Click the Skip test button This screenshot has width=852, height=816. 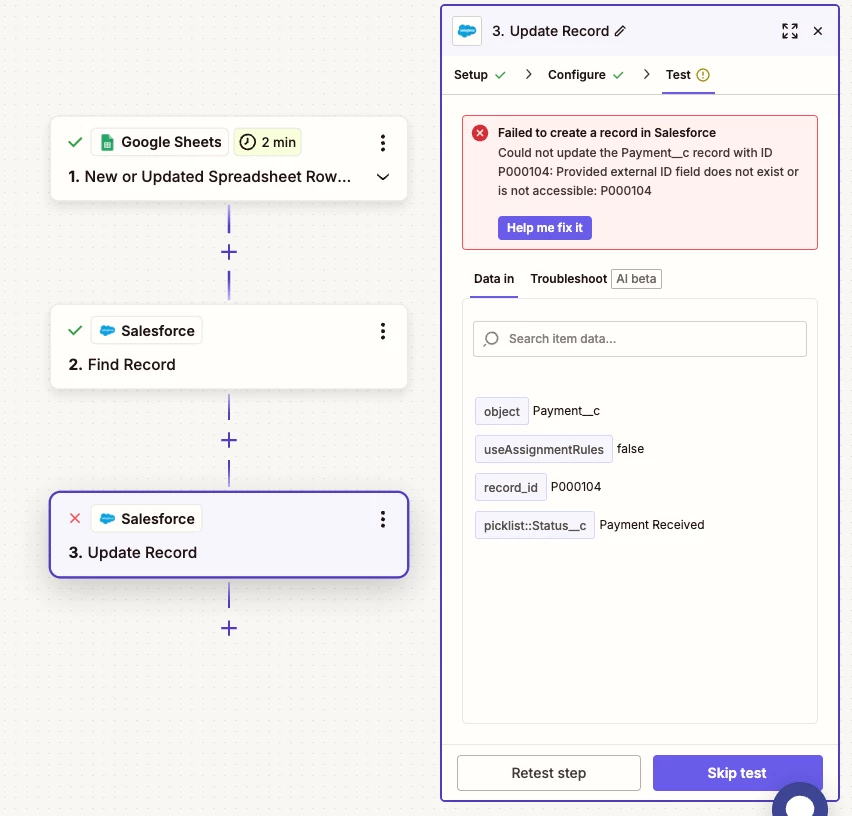pos(737,773)
